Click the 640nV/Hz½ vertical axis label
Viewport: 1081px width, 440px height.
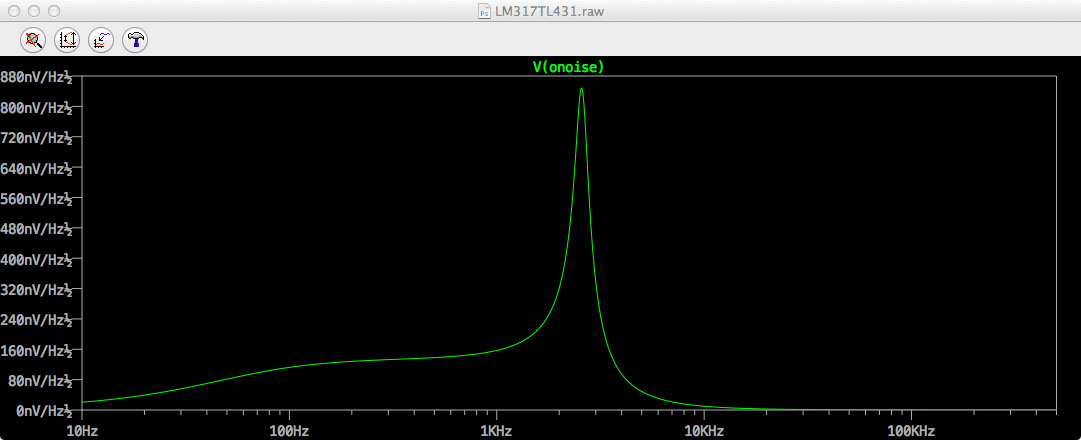pyautogui.click(x=36, y=169)
